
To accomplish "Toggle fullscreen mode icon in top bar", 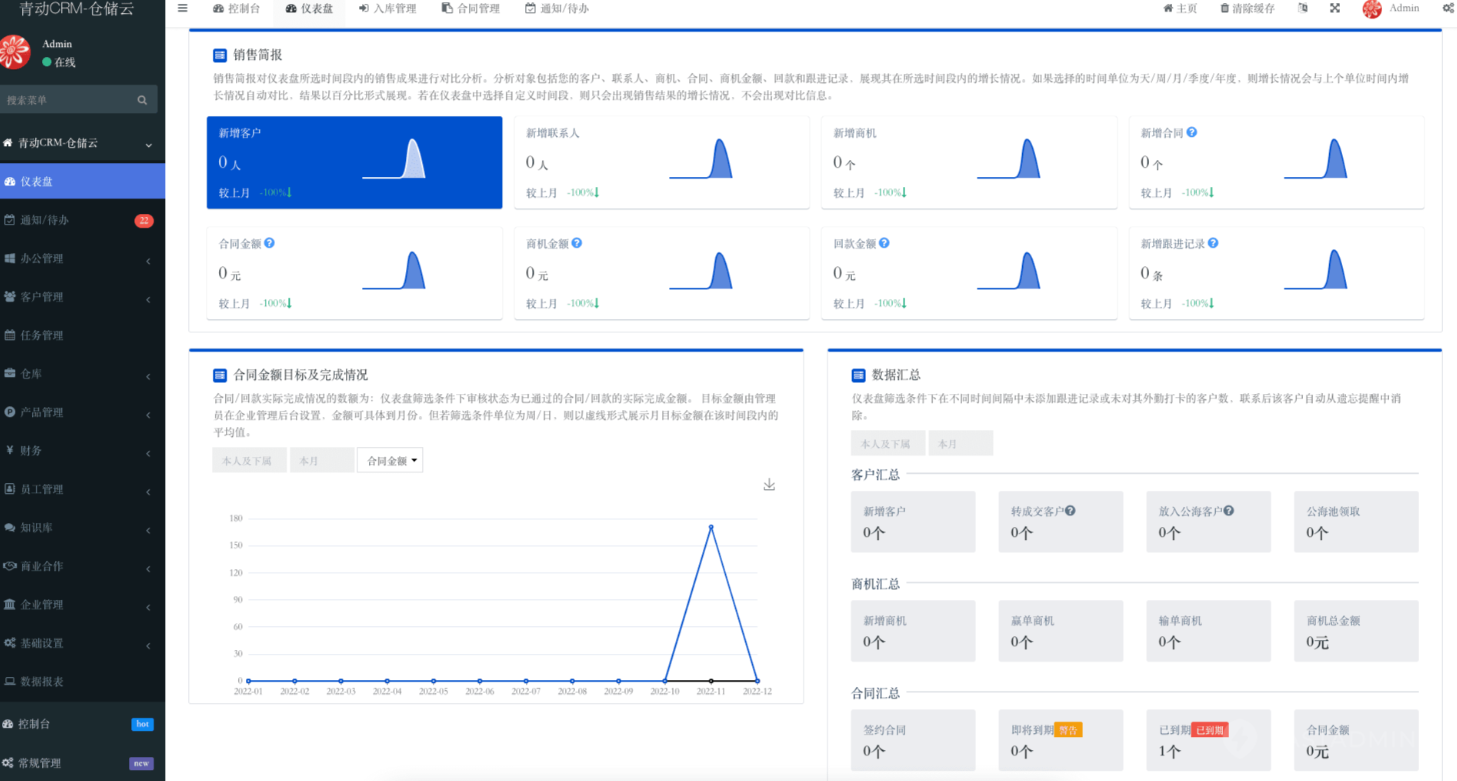I will point(1334,9).
